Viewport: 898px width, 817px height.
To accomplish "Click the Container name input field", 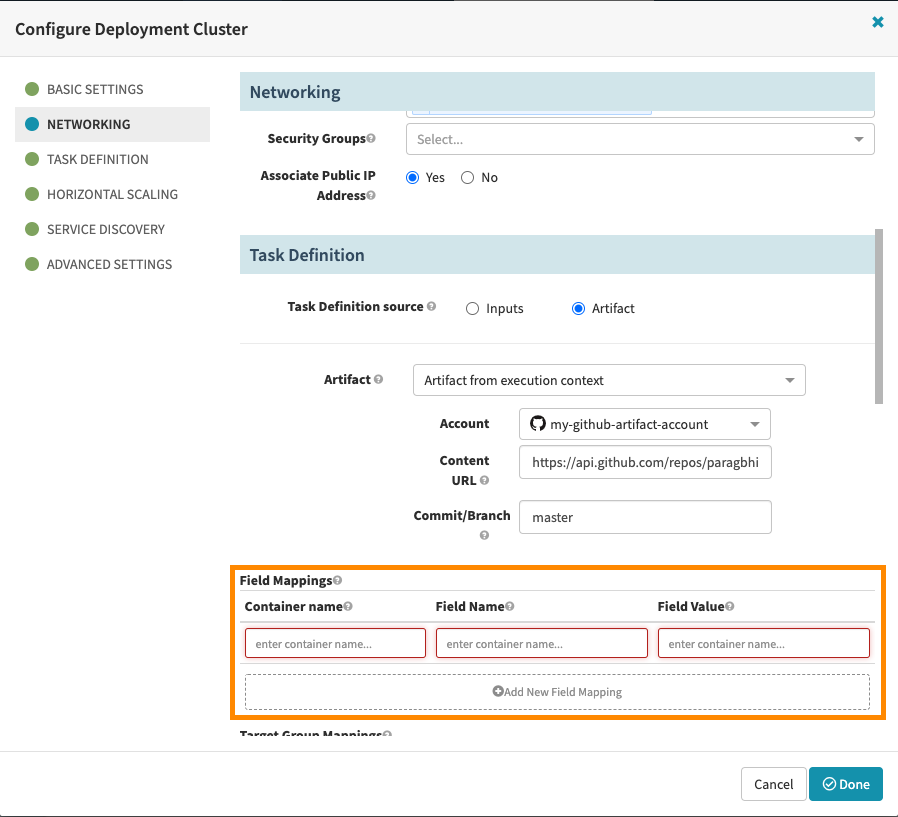I will pyautogui.click(x=334, y=642).
